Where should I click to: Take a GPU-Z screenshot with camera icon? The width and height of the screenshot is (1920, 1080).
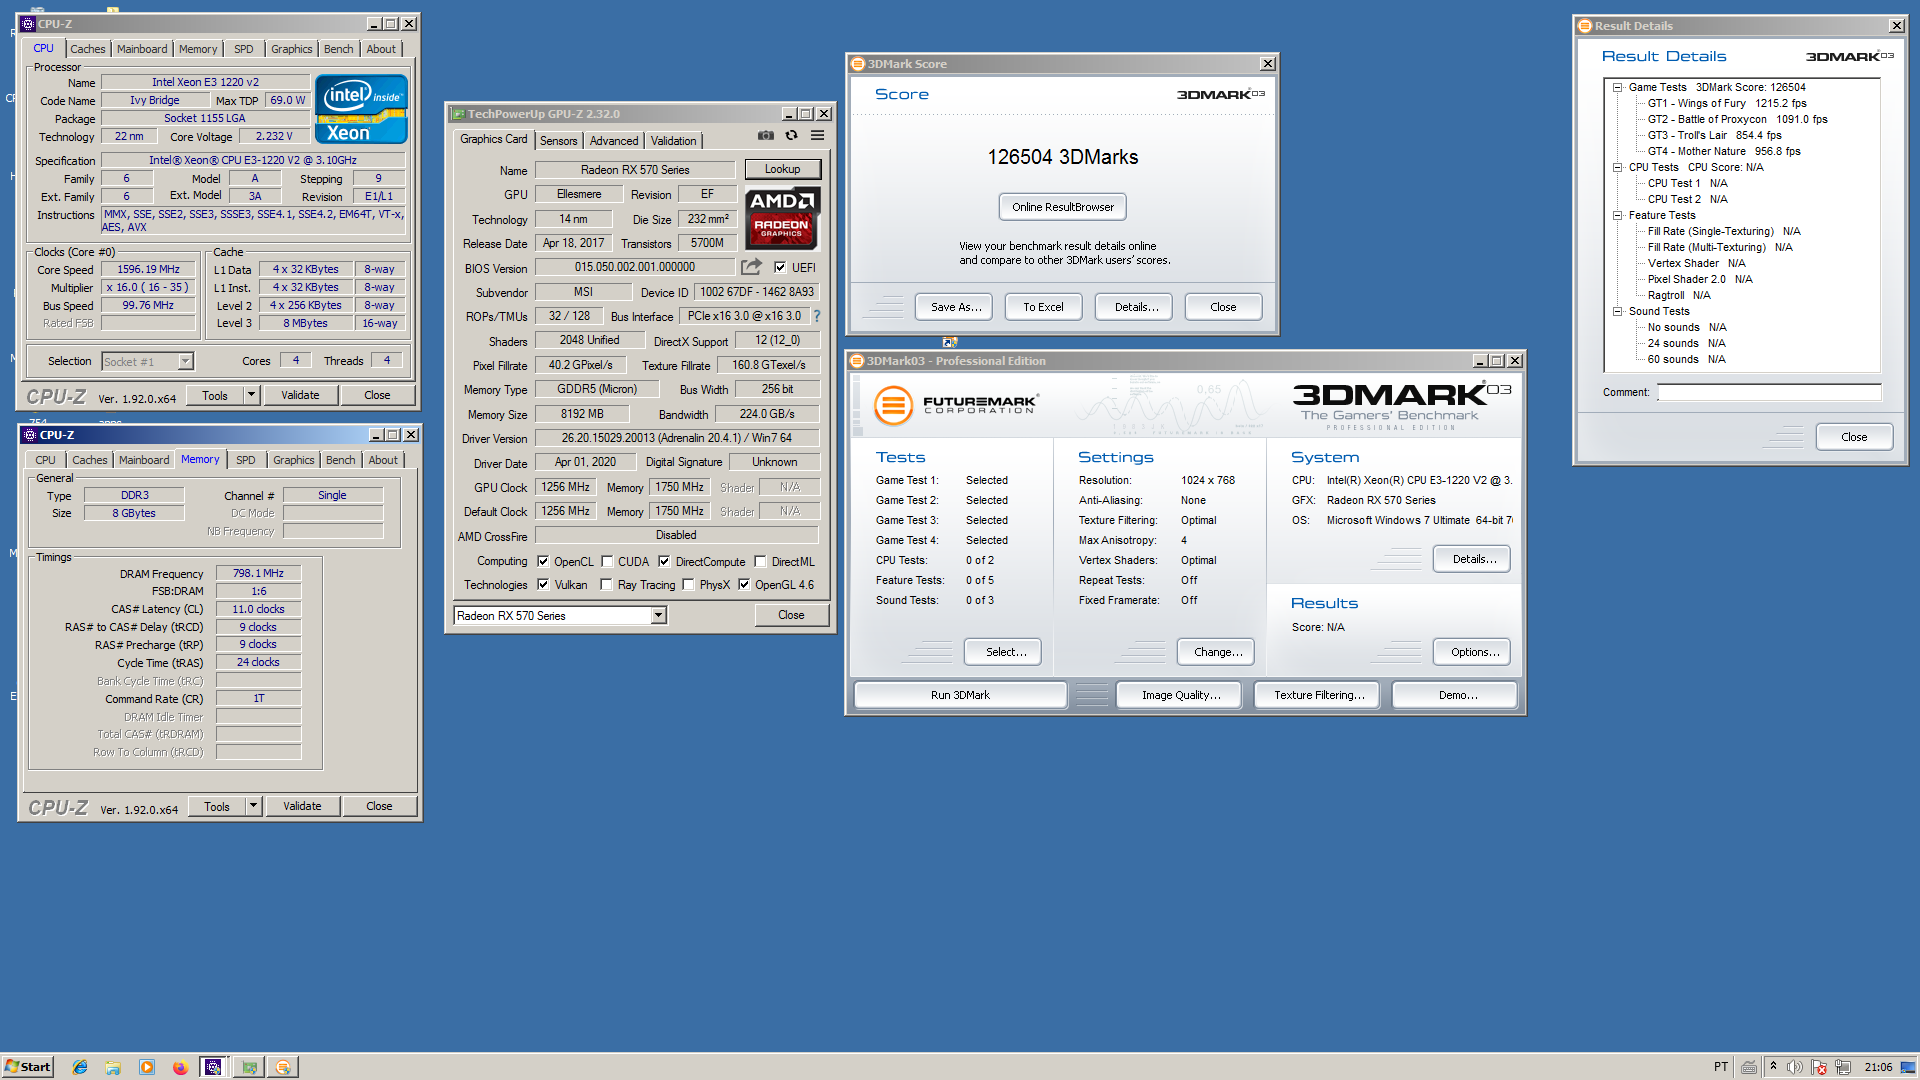(765, 135)
